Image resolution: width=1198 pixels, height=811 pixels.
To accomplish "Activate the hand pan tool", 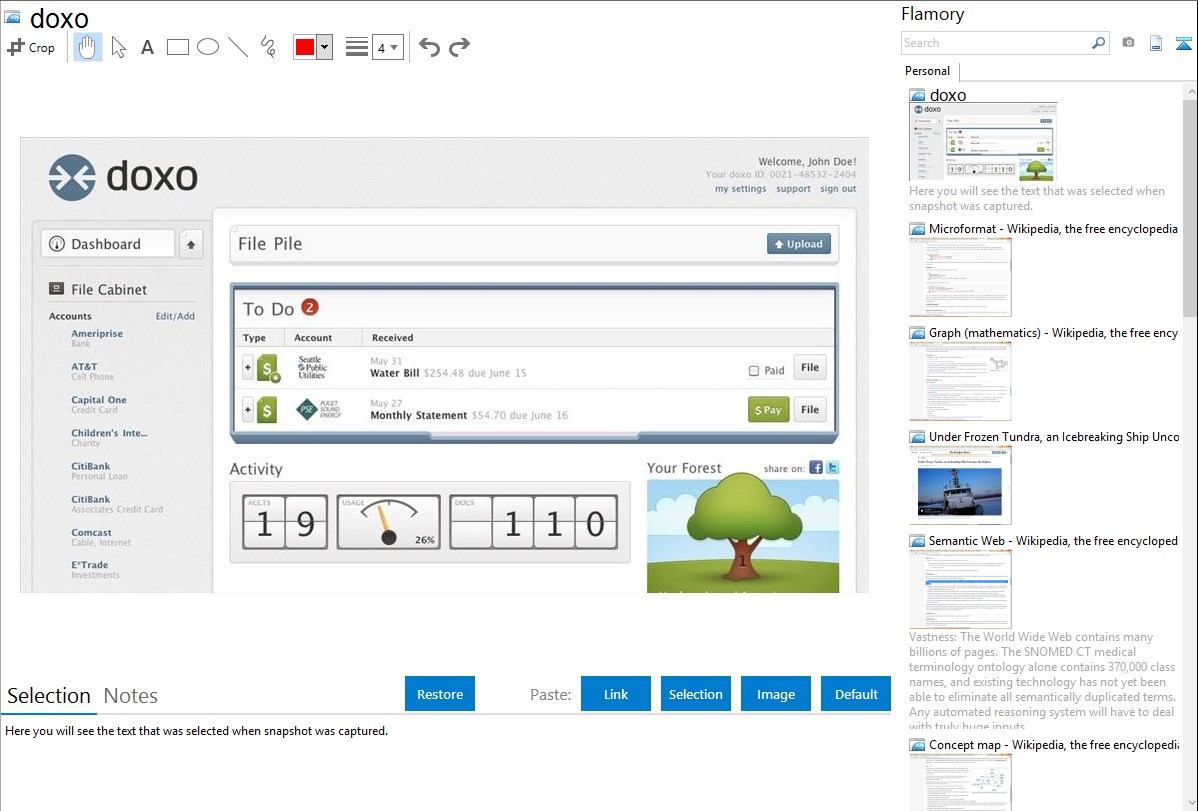I will tap(88, 47).
